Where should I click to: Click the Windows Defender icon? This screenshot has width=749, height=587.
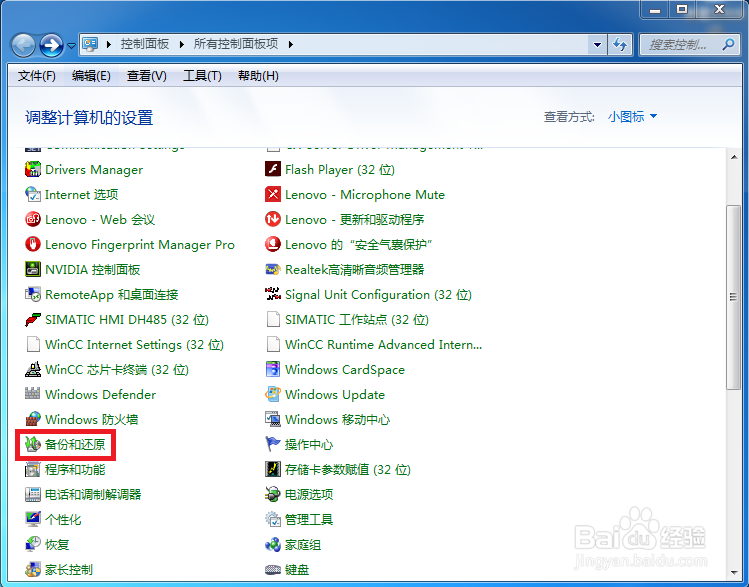click(x=33, y=394)
